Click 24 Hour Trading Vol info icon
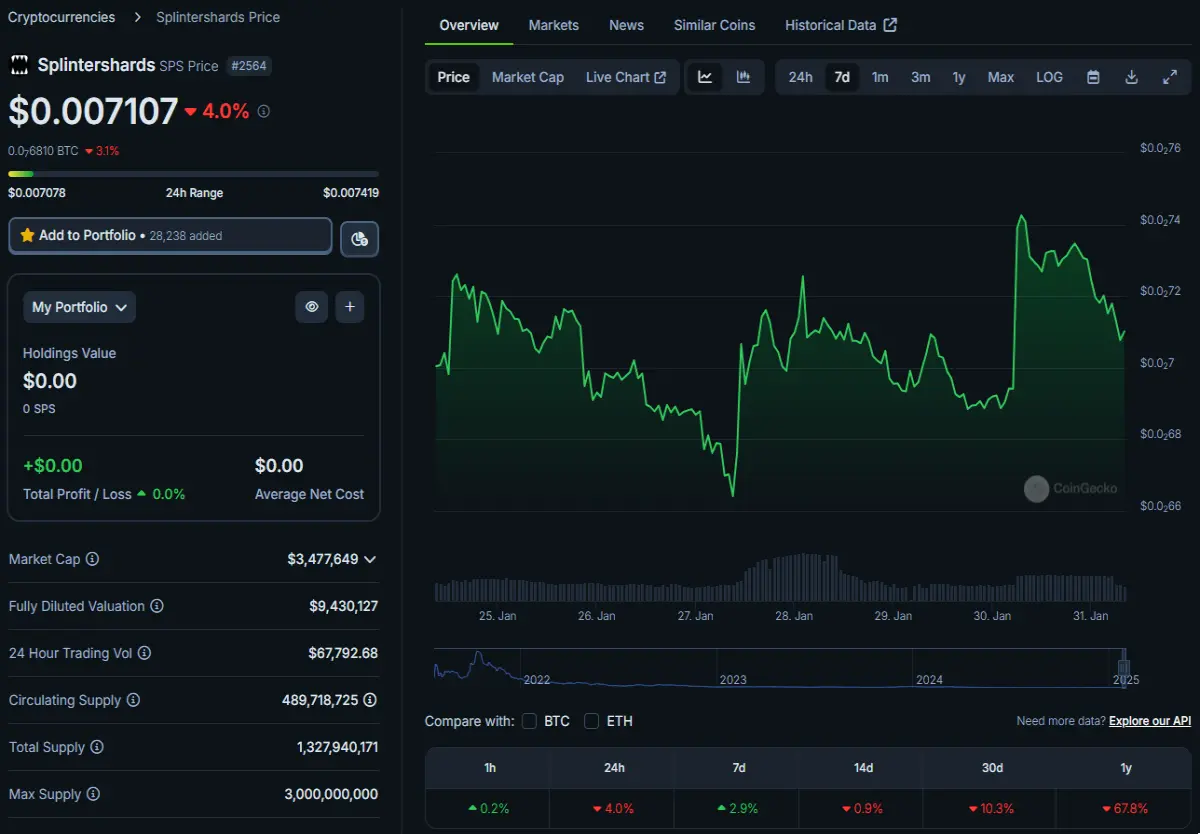 click(x=144, y=653)
